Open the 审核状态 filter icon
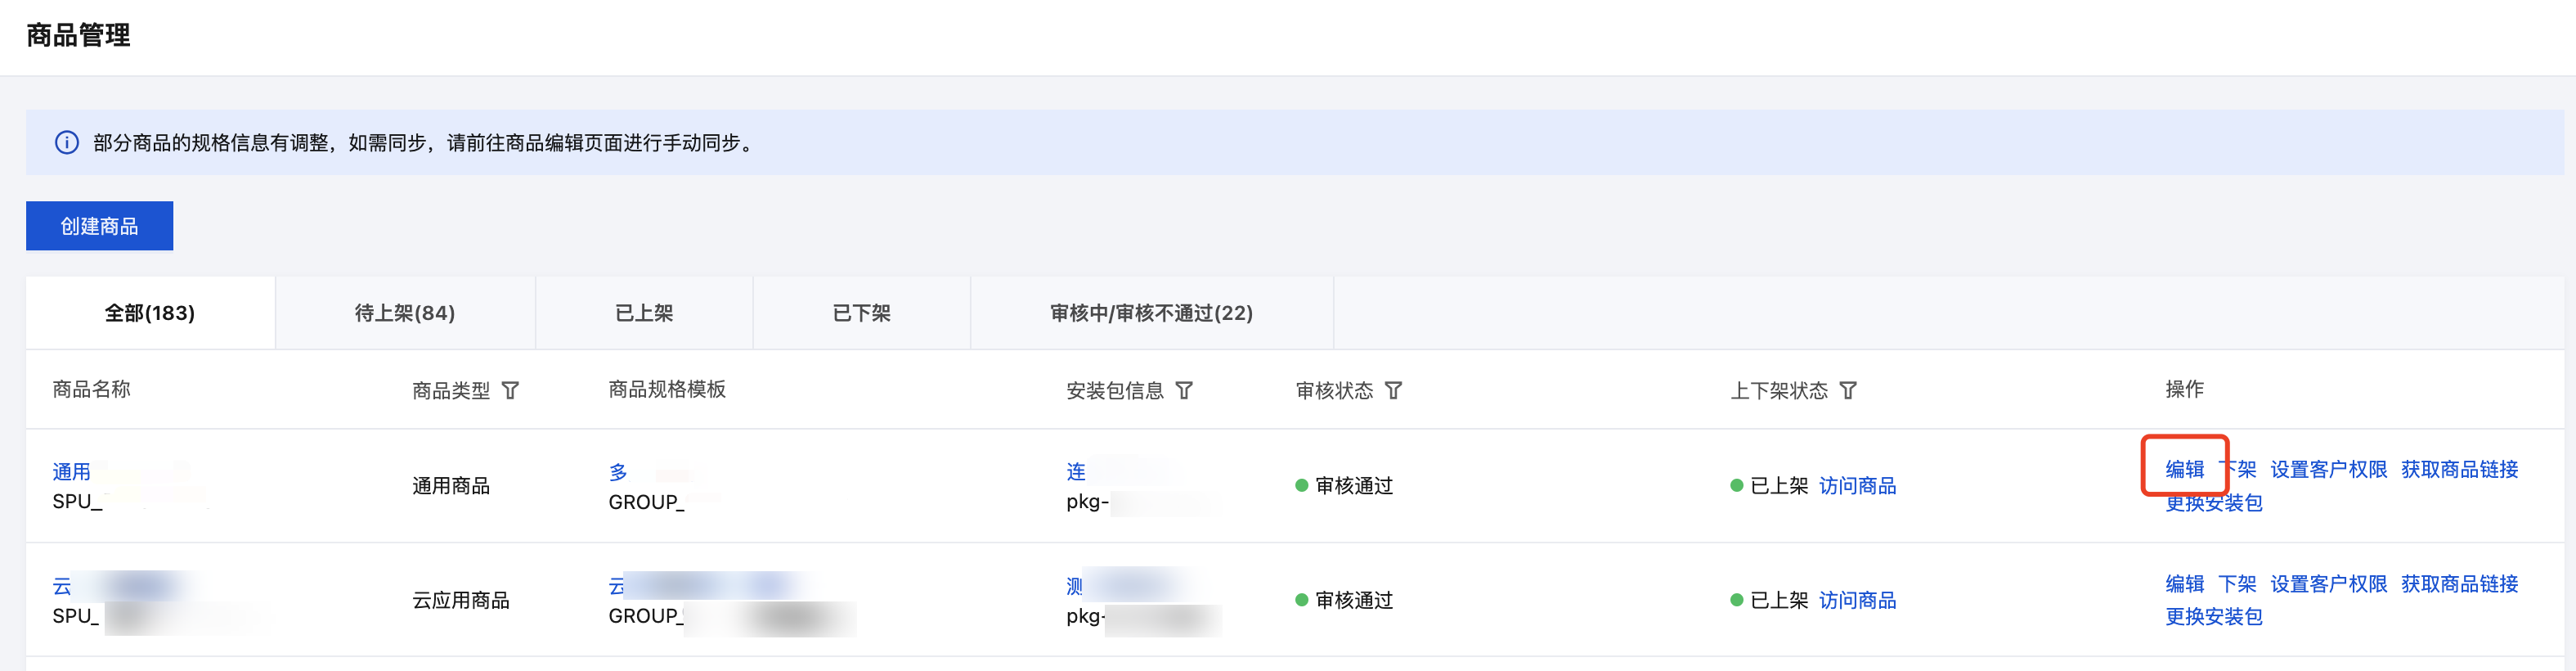Viewport: 2576px width, 671px height. [1393, 390]
